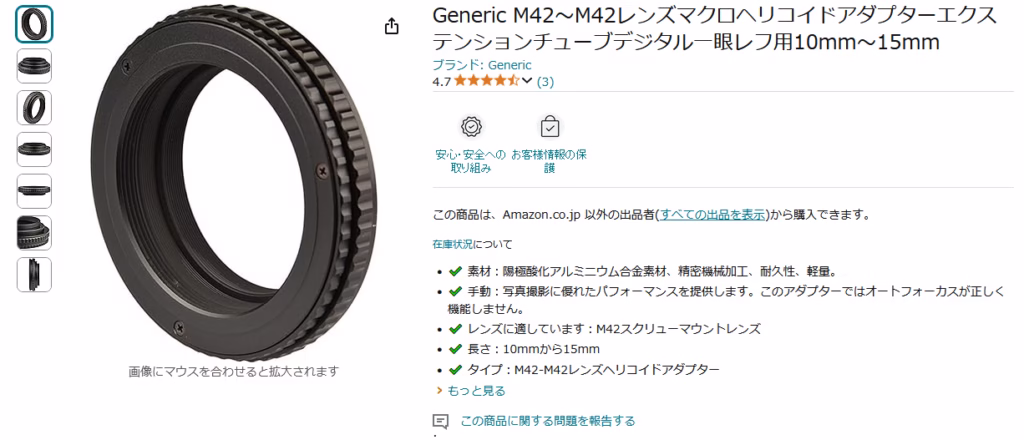Select the third angled ring thumbnail
Image resolution: width=1024 pixels, height=440 pixels.
34,108
